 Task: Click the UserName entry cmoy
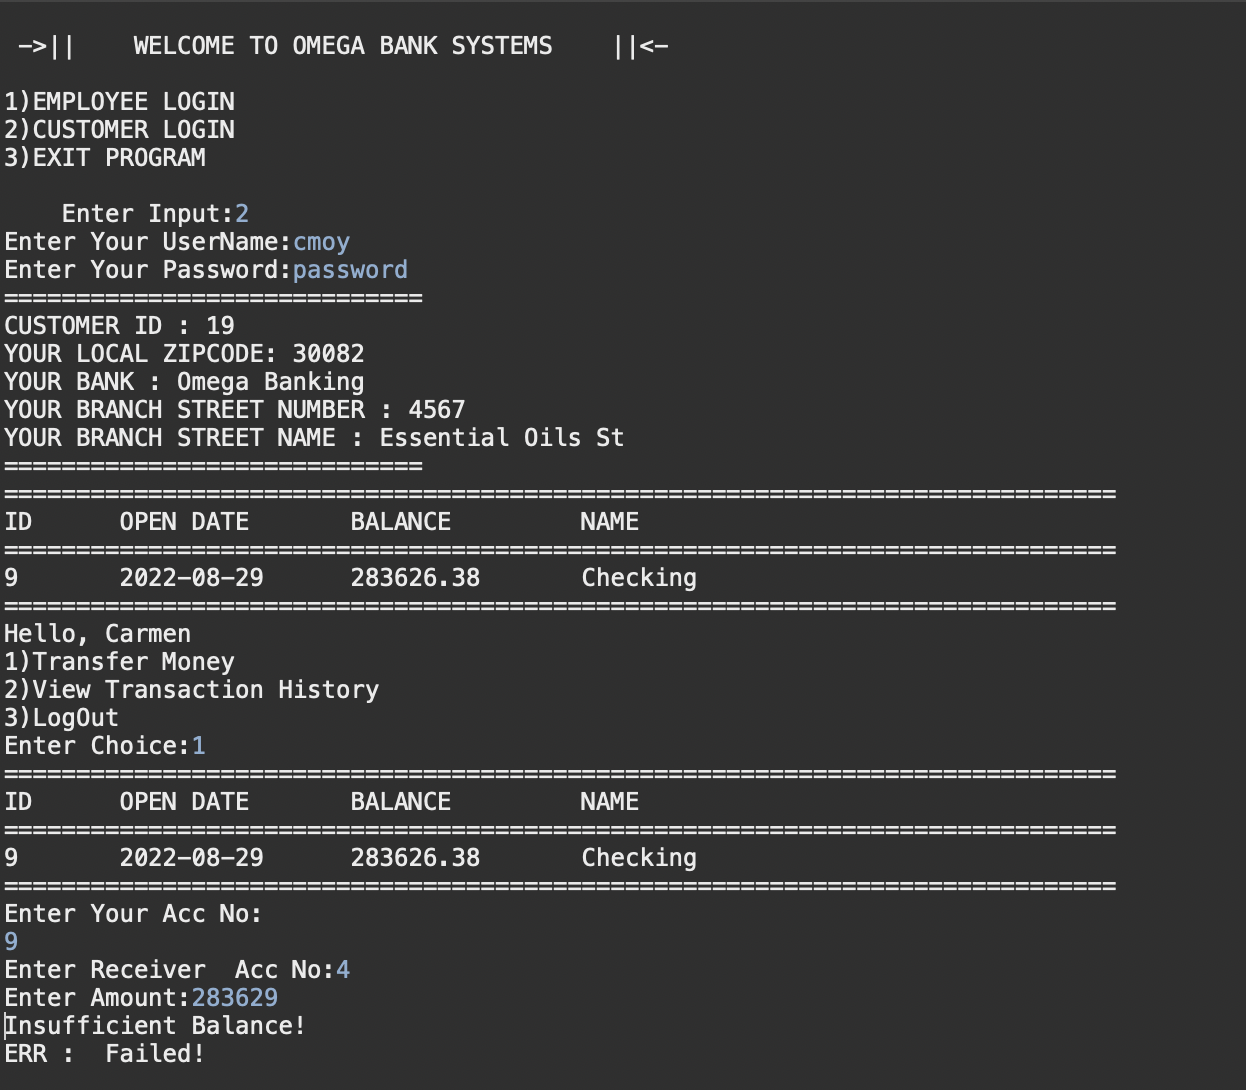[322, 241]
